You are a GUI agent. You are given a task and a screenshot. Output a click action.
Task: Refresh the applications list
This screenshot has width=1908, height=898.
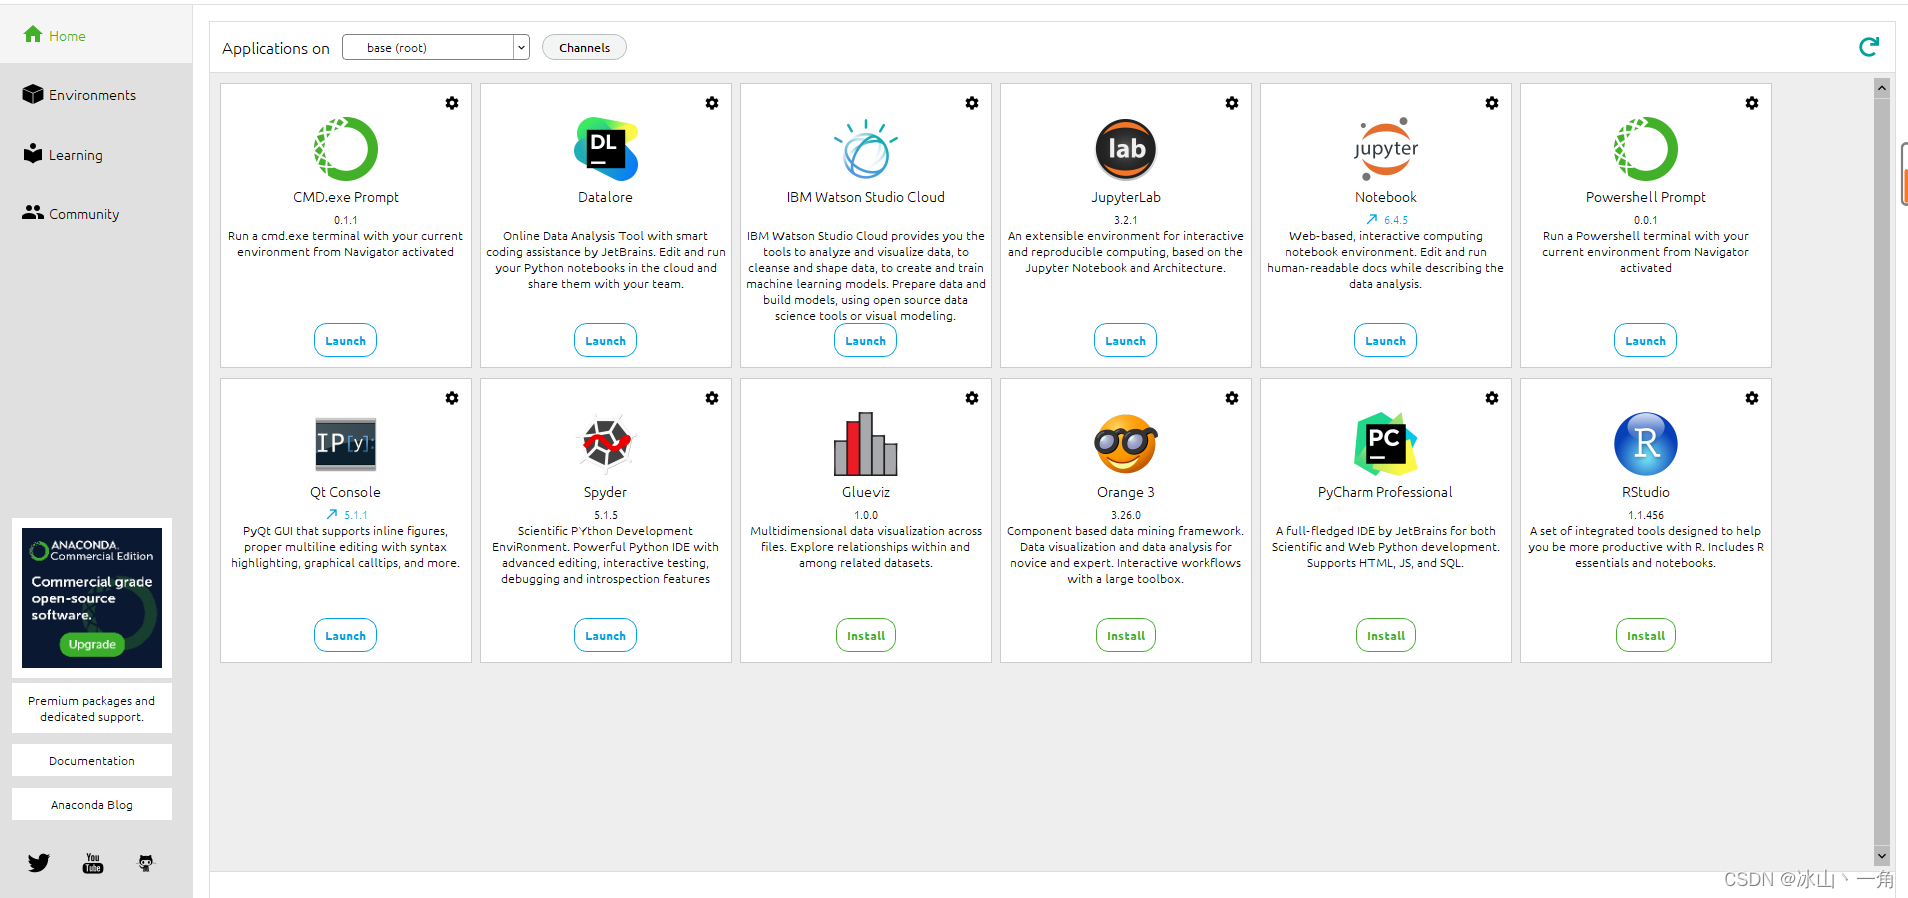pyautogui.click(x=1869, y=47)
